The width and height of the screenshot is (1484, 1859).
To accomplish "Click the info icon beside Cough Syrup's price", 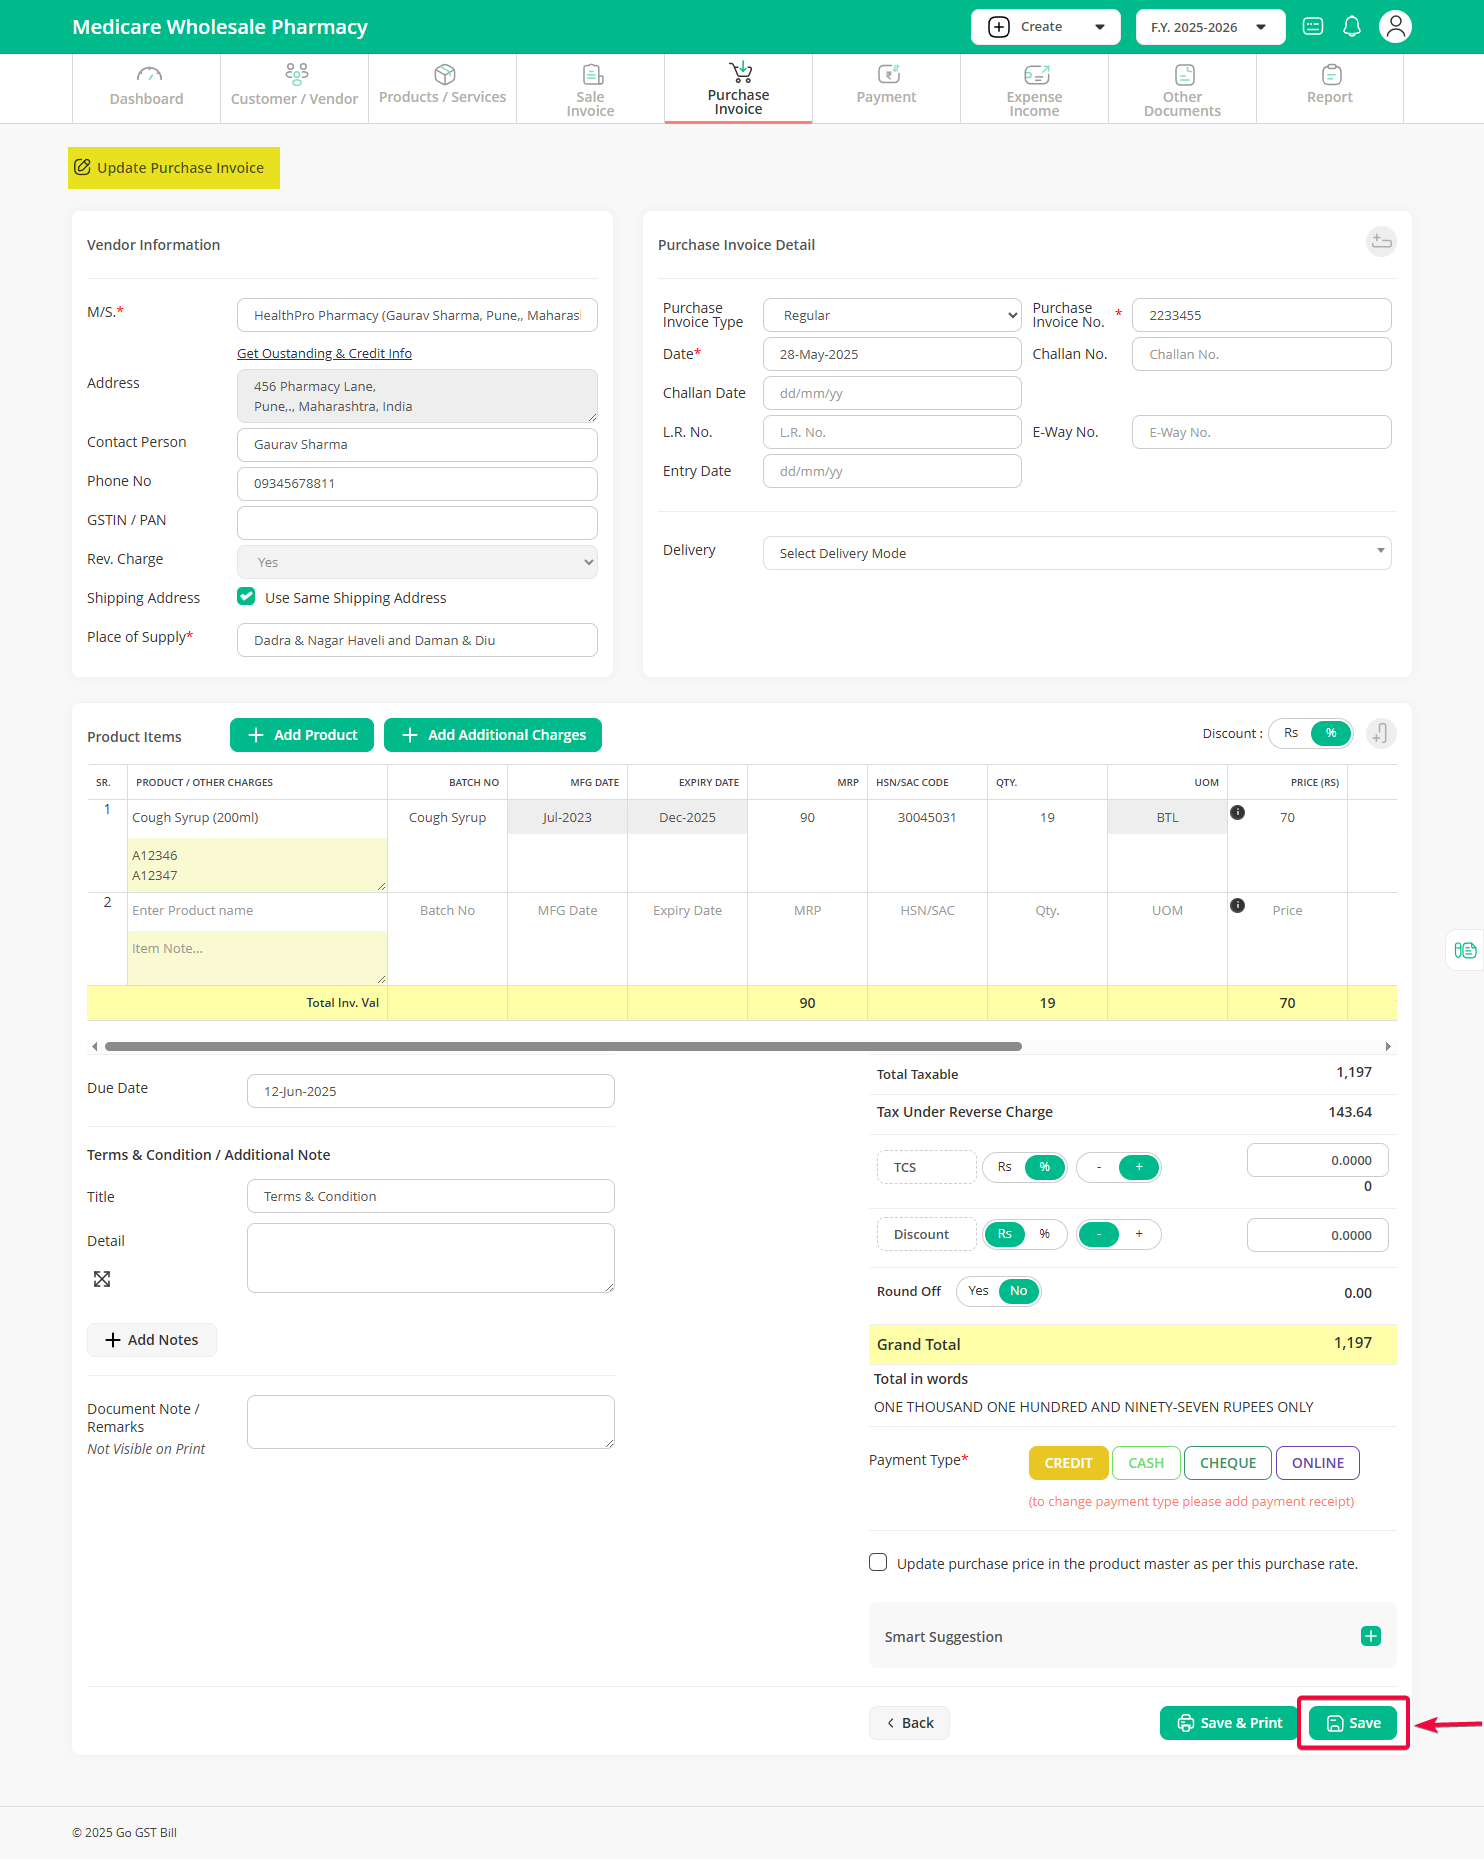I will tap(1237, 812).
